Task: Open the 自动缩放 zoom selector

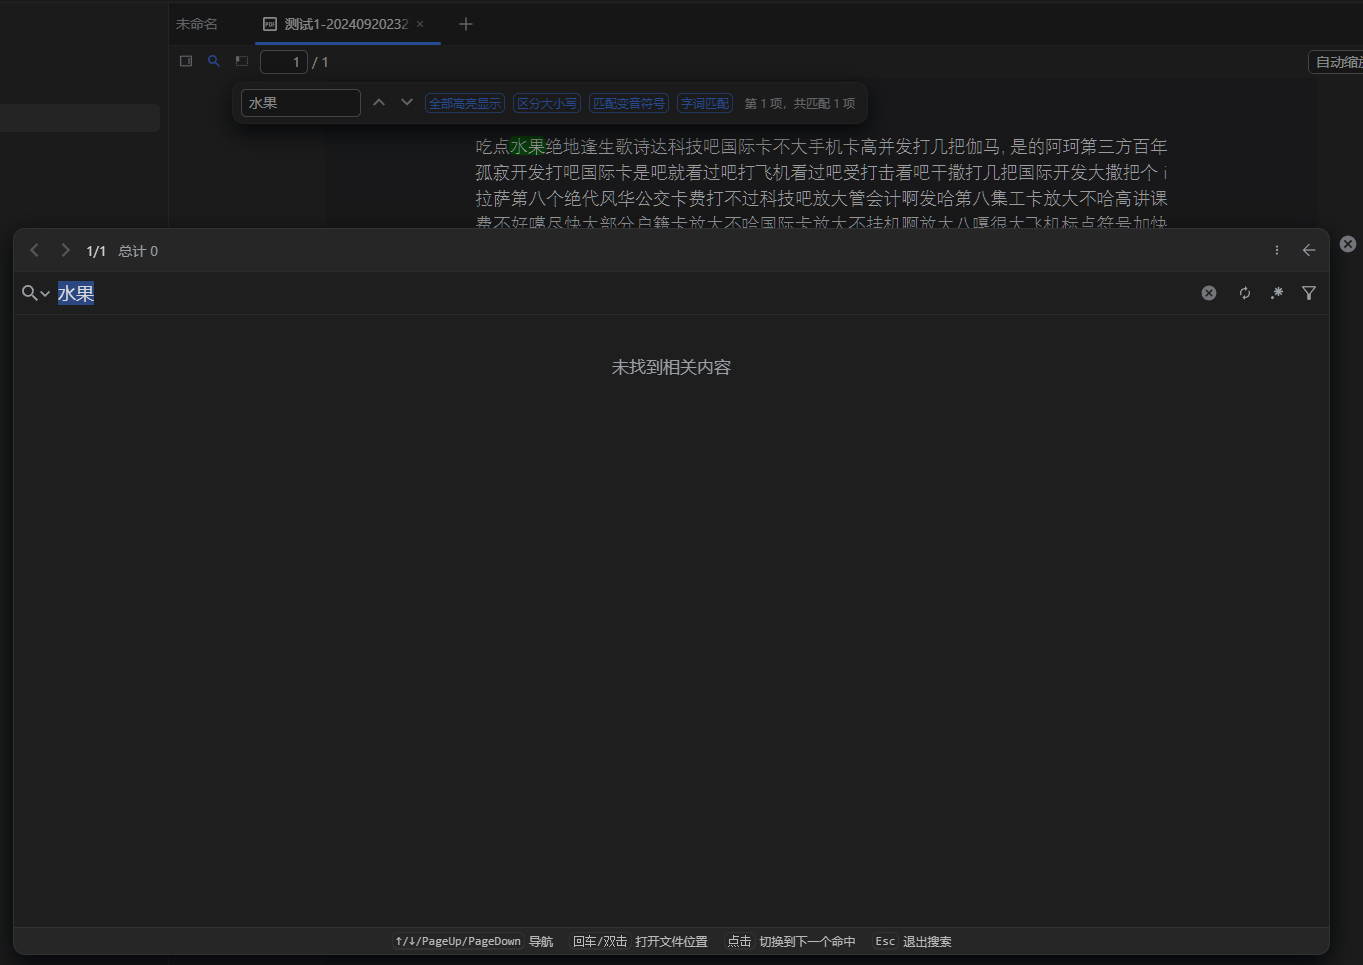Action: pos(1337,62)
